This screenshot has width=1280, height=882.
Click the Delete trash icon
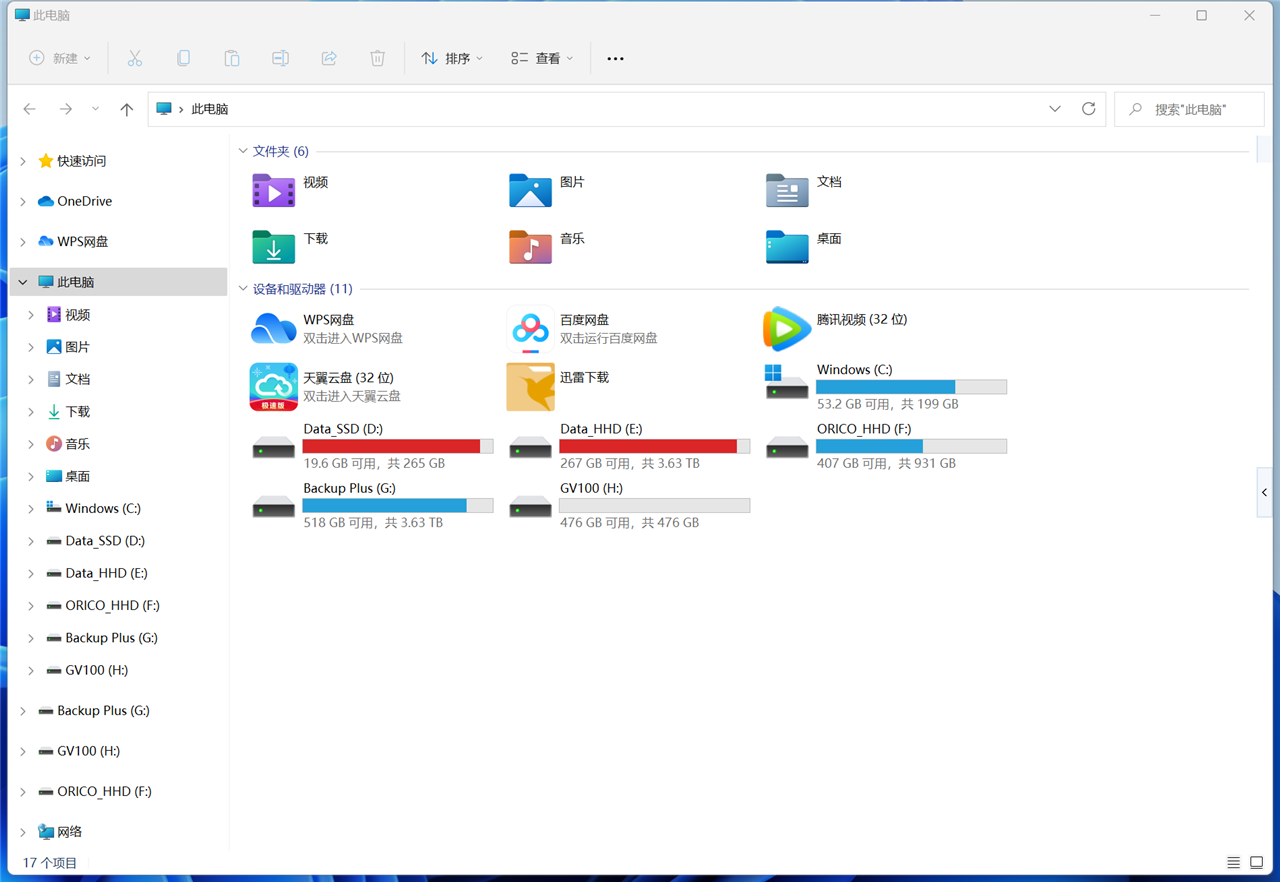click(x=377, y=58)
